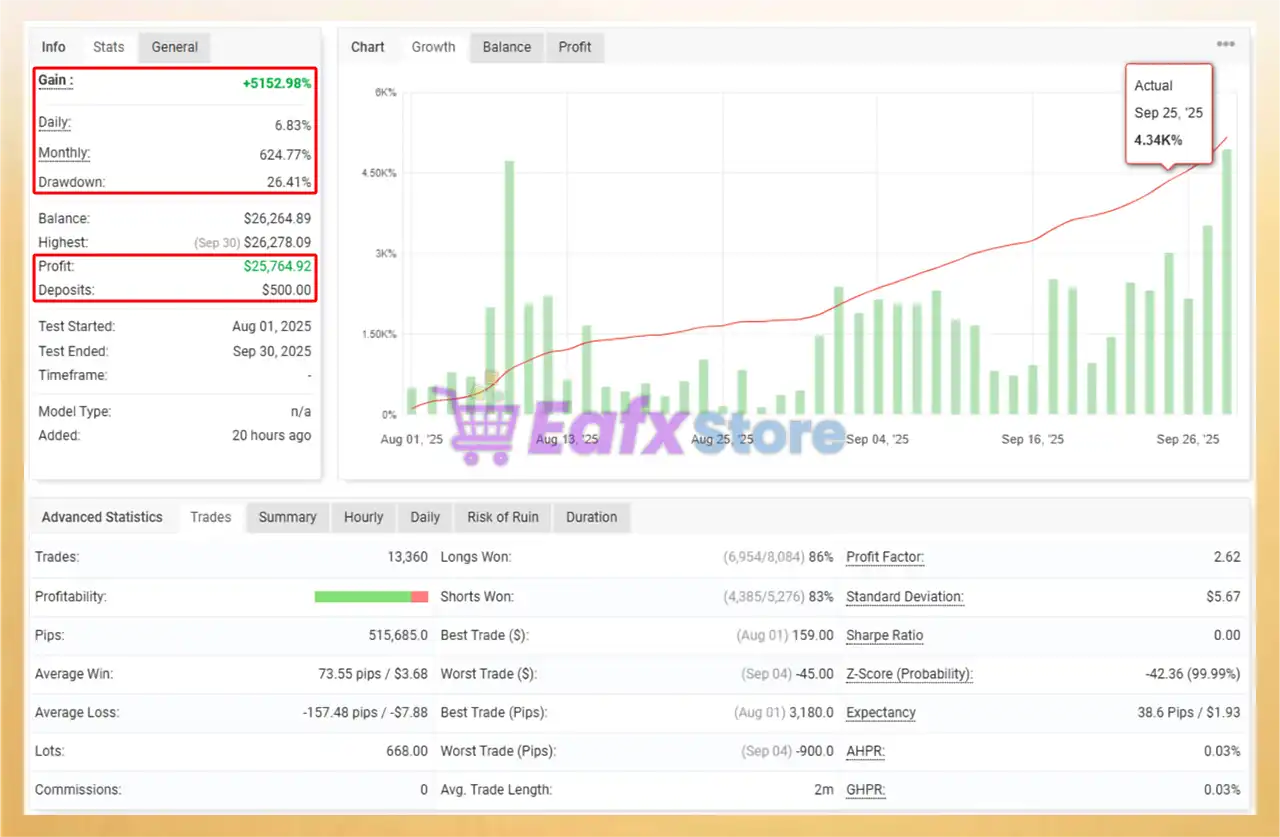
Task: Switch to the Info tab
Action: pos(53,46)
